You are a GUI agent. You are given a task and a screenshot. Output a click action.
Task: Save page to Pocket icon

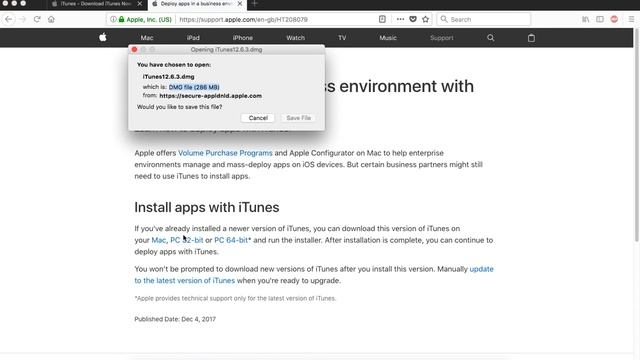[413, 19]
